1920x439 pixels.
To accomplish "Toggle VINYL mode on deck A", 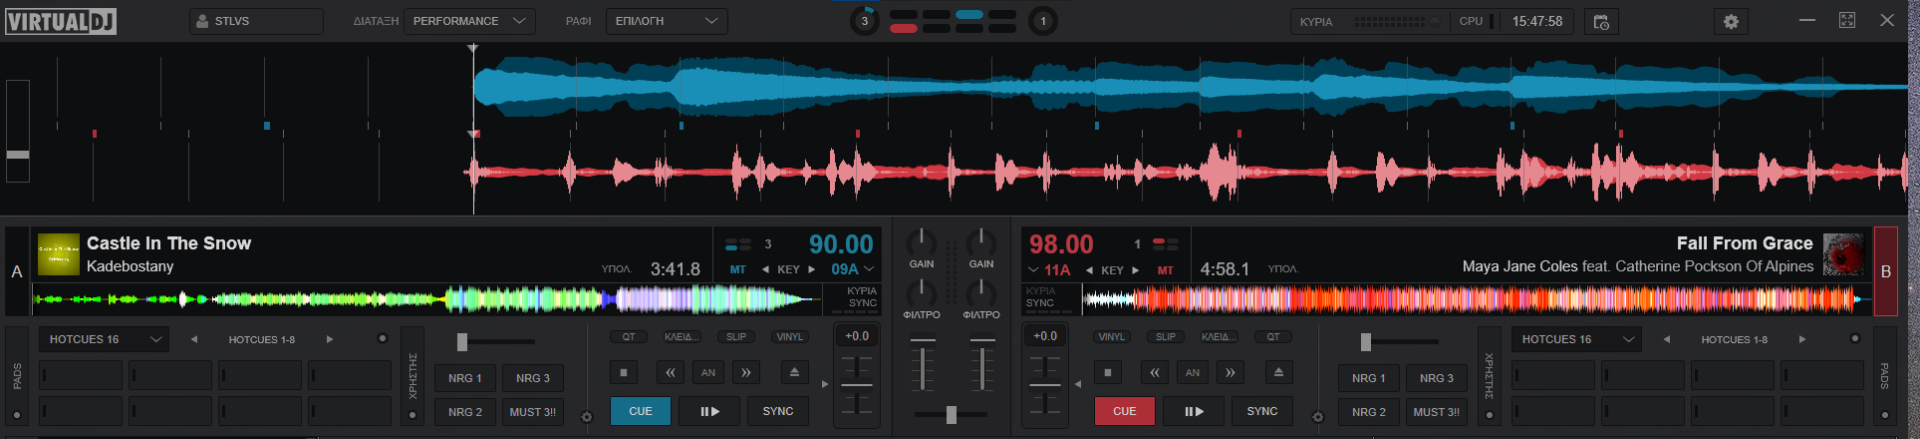I will coord(790,337).
